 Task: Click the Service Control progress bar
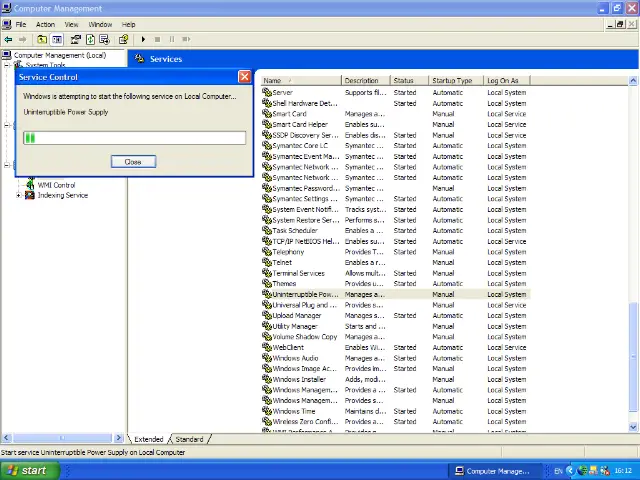[135, 138]
